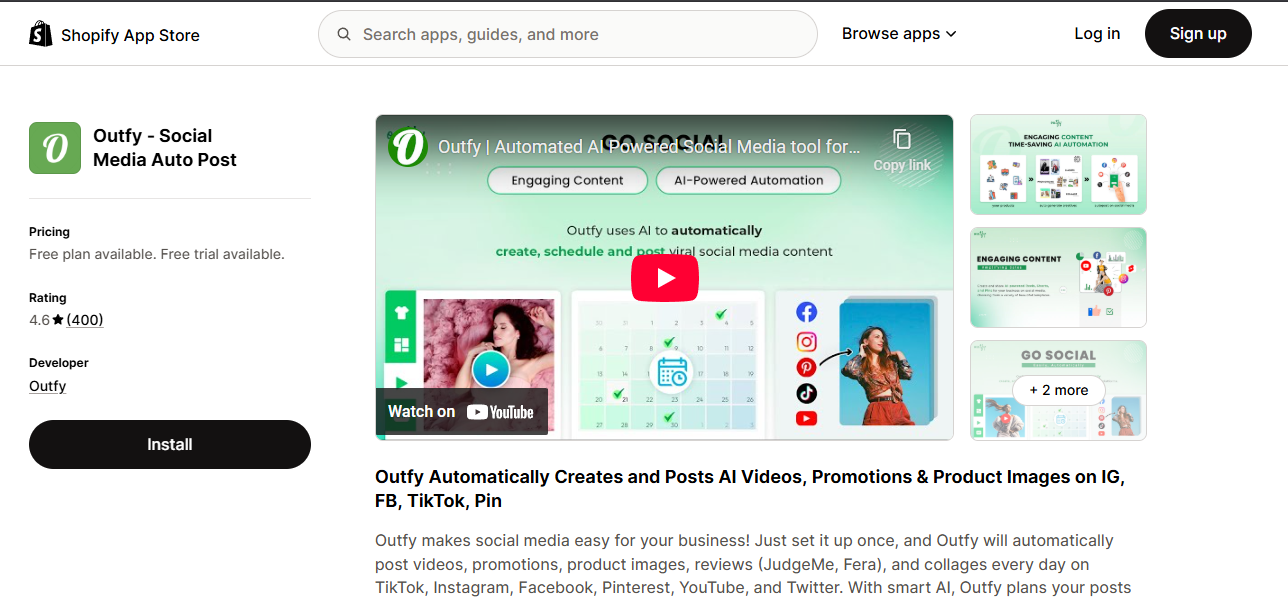Click the Facebook icon in video preview
Image resolution: width=1288 pixels, height=600 pixels.
pyautogui.click(x=807, y=312)
